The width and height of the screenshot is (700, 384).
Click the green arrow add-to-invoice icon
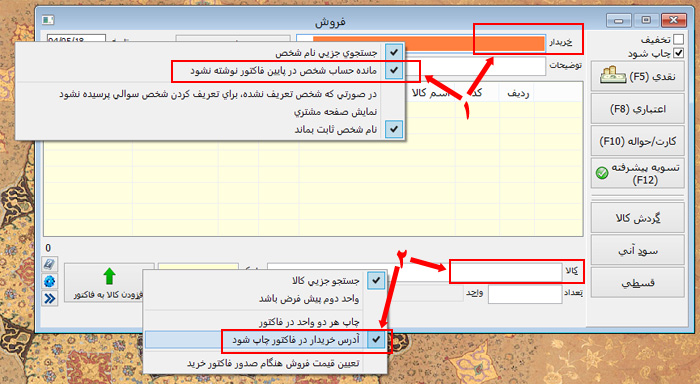tap(110, 276)
